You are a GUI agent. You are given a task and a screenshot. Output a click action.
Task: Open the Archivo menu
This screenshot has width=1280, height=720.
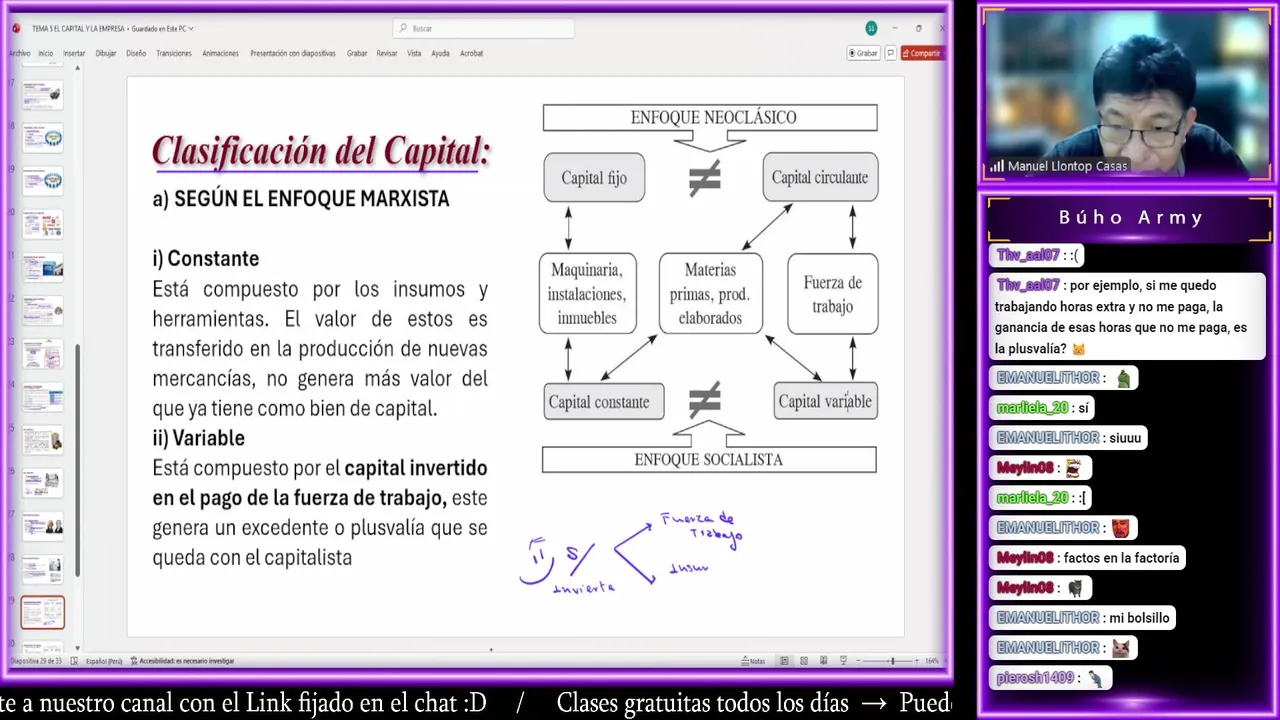19,53
